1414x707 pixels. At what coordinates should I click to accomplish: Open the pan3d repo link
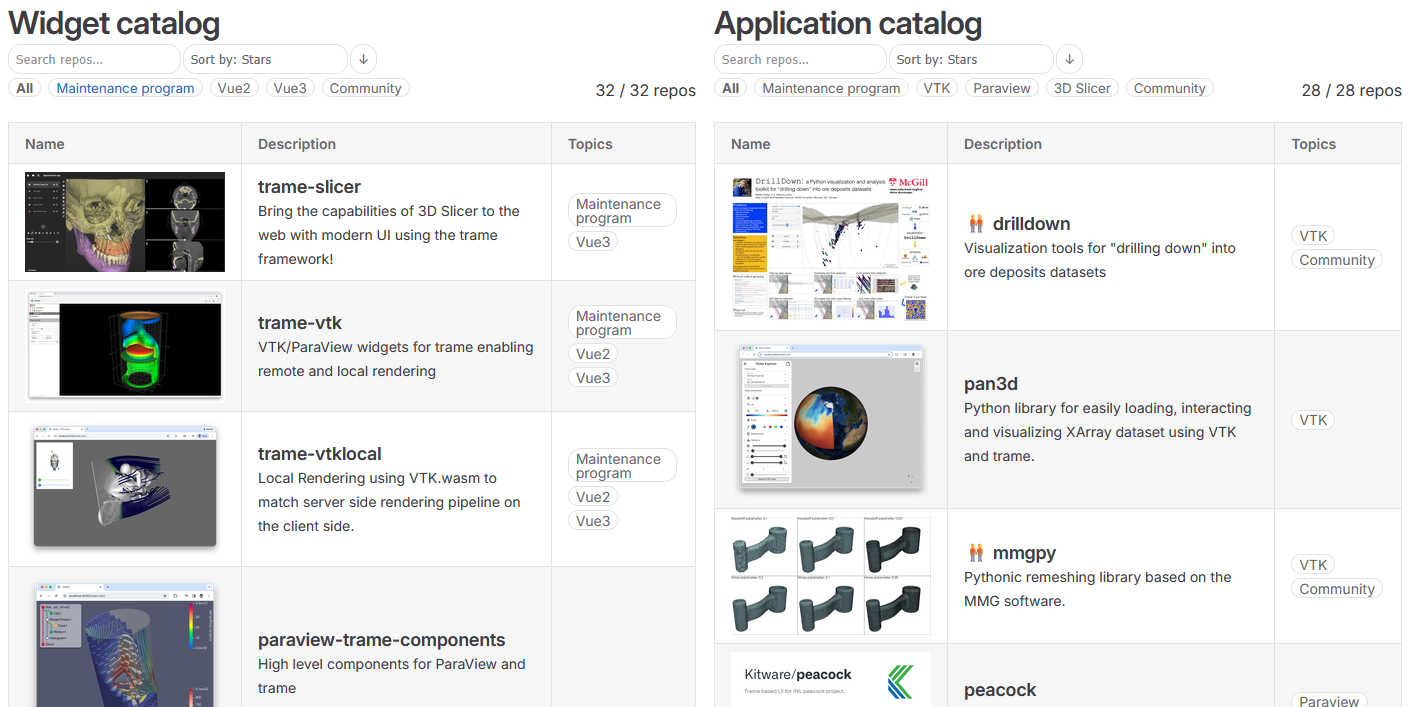(x=991, y=383)
